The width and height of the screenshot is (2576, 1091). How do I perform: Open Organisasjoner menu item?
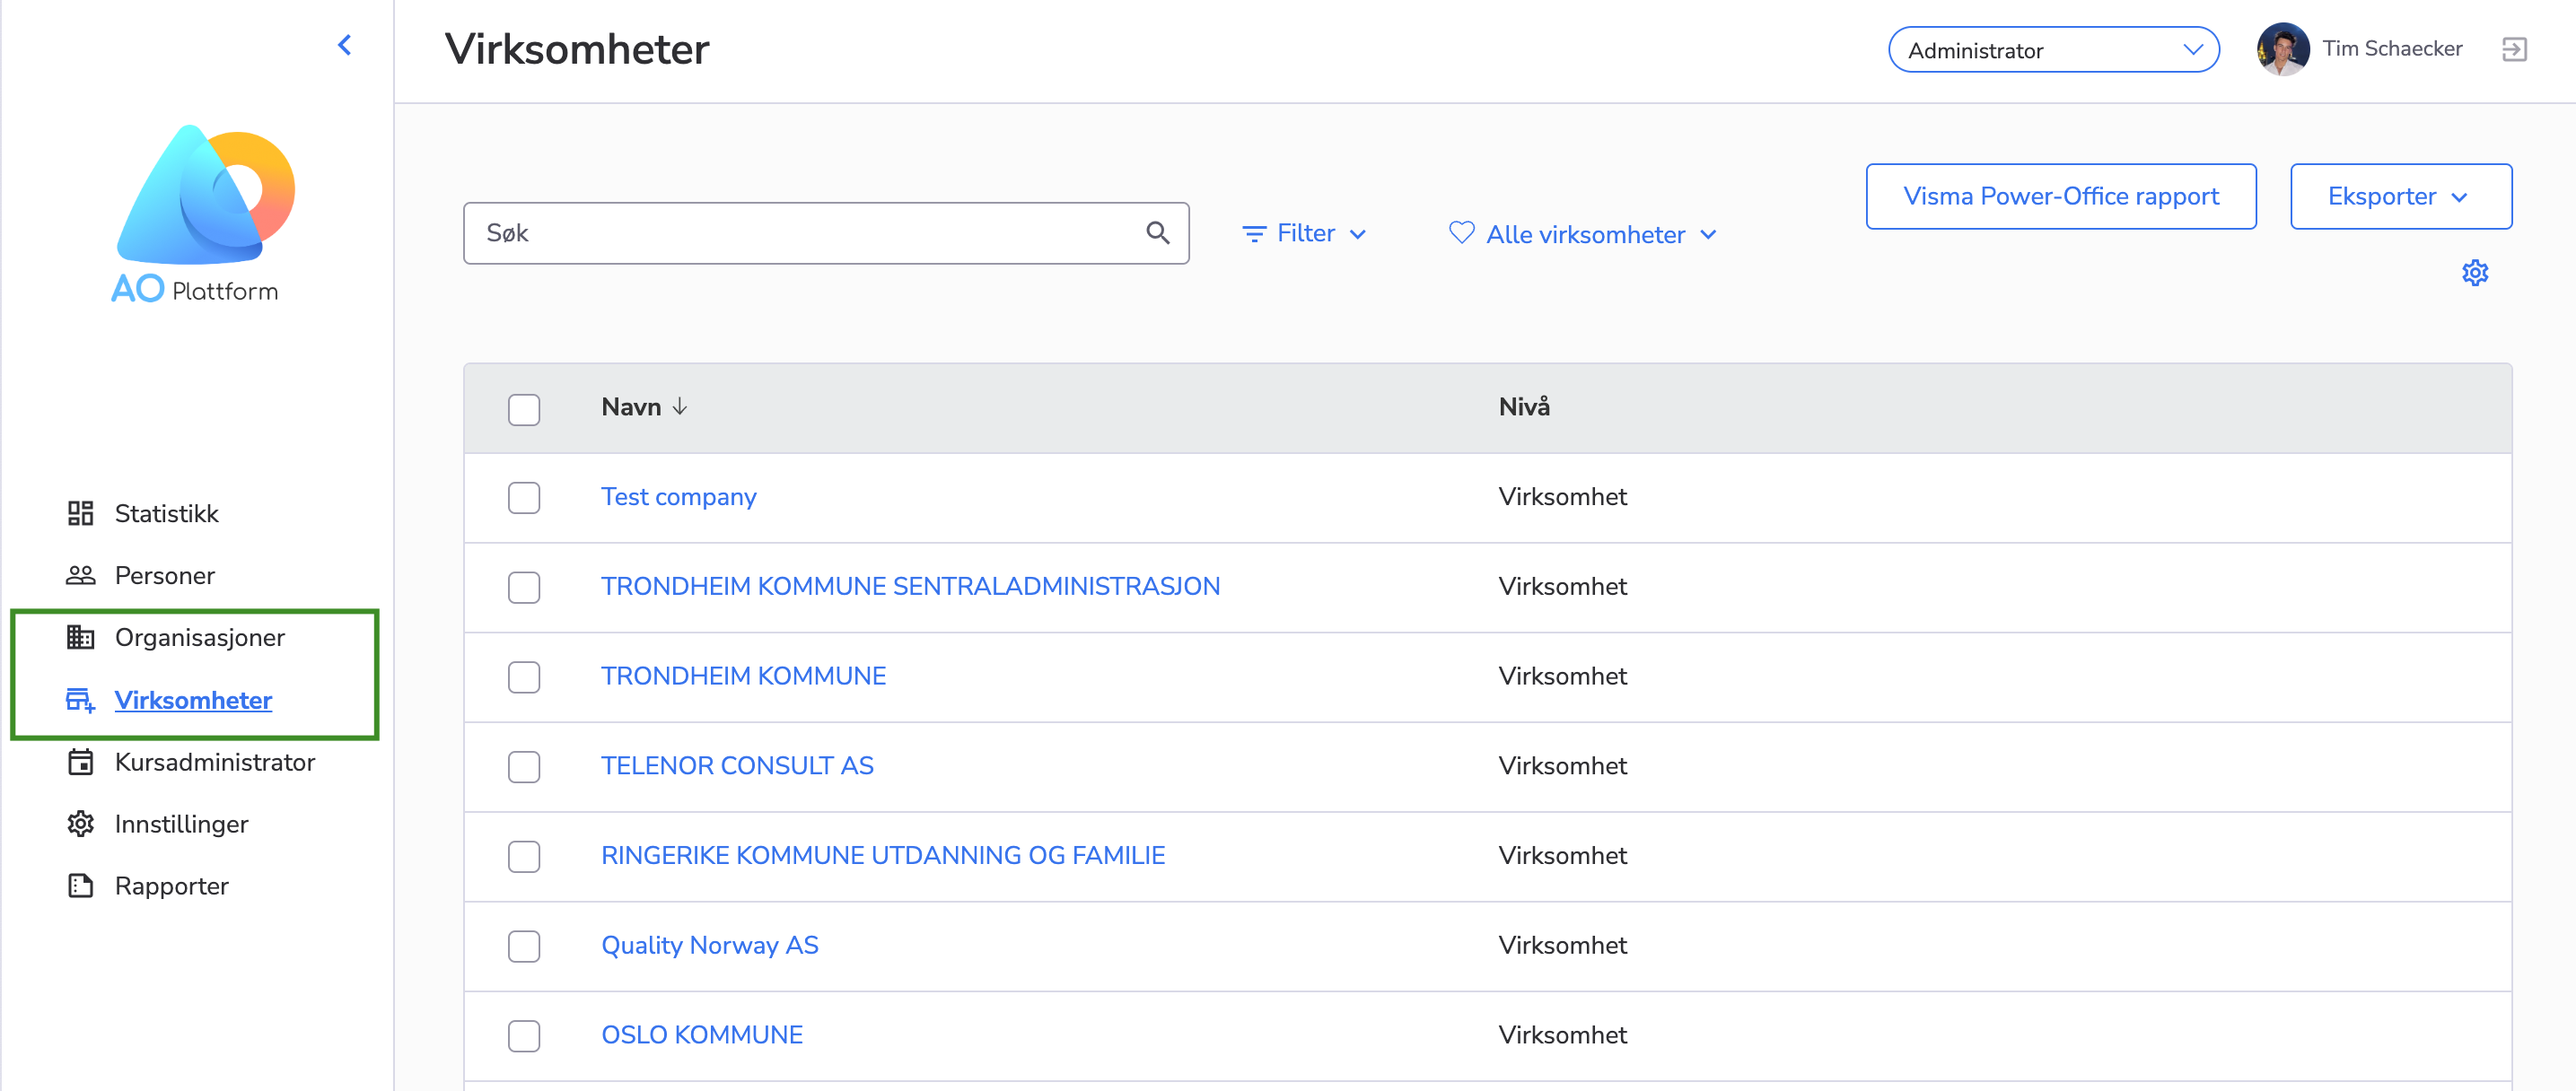(199, 637)
